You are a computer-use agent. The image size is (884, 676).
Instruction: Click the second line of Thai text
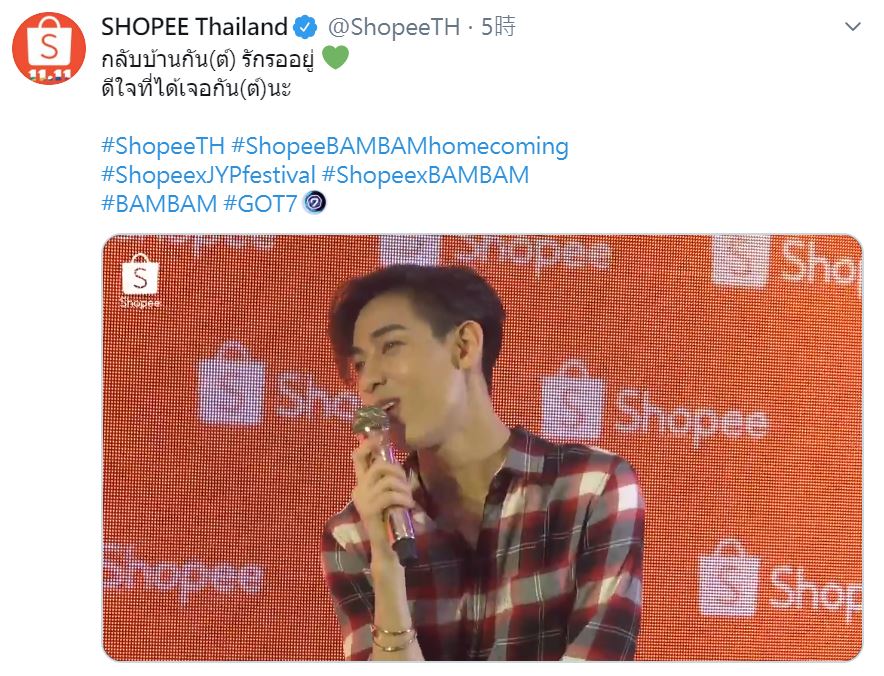[196, 89]
